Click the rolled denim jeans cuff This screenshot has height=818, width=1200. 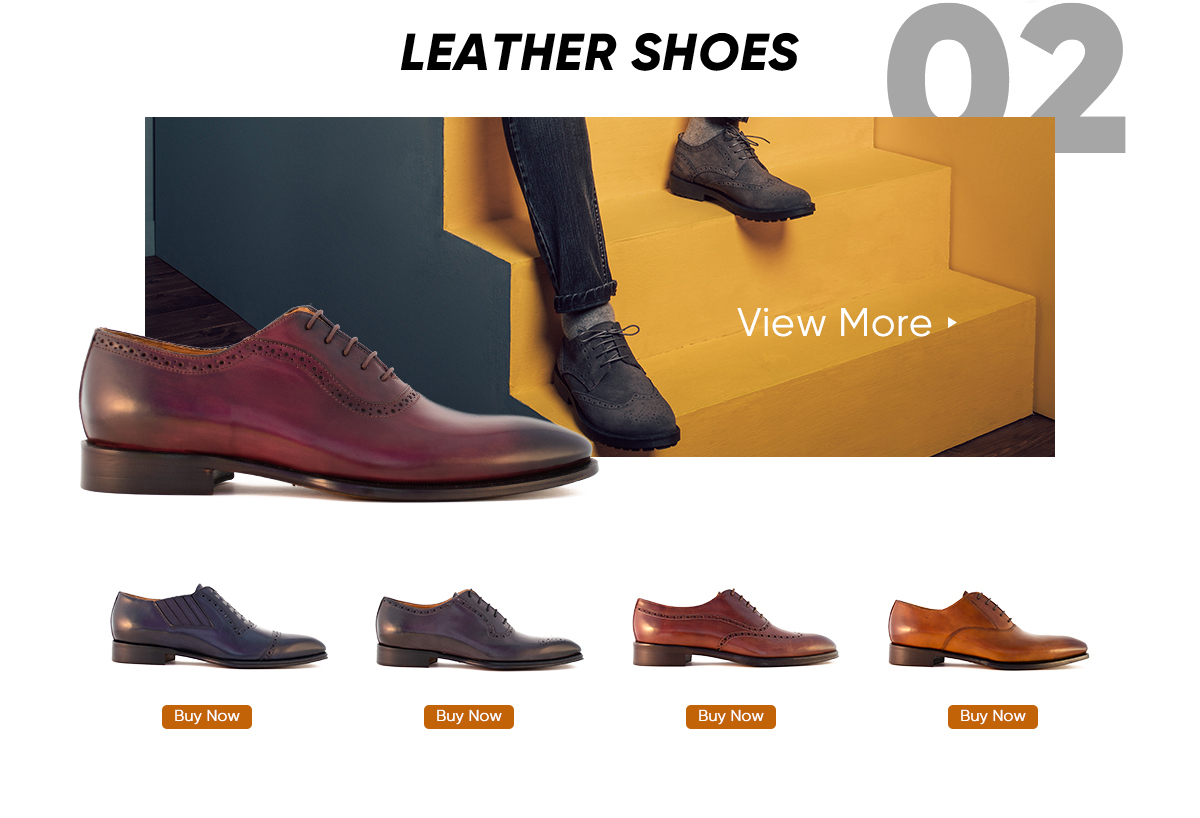pos(585,296)
